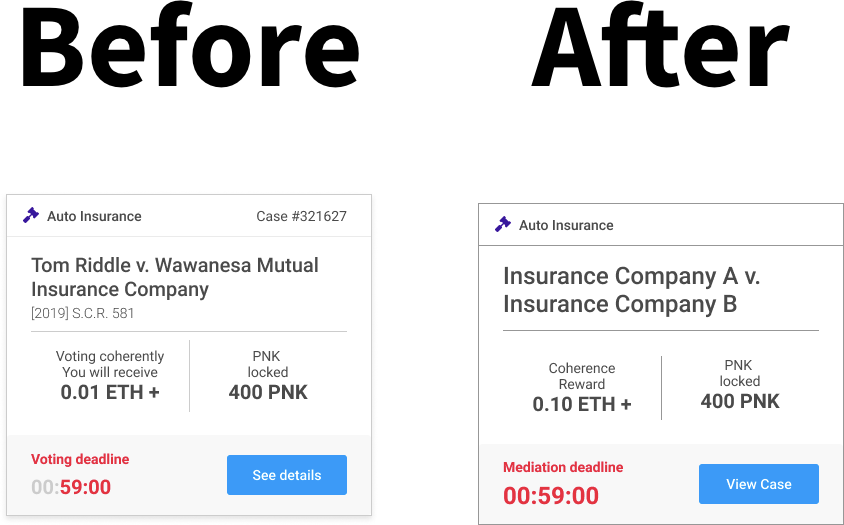Screen dimensions: 844x525
Task: Open Insurance Company A v. B title
Action: 631,290
